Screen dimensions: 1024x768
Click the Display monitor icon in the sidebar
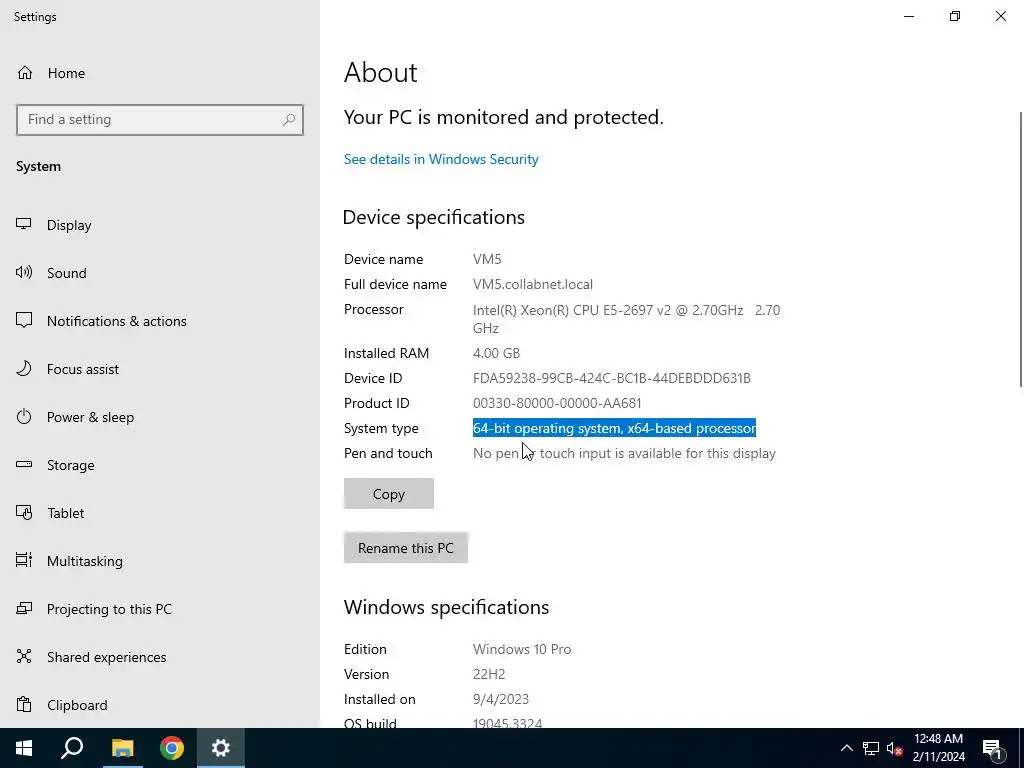[24, 225]
